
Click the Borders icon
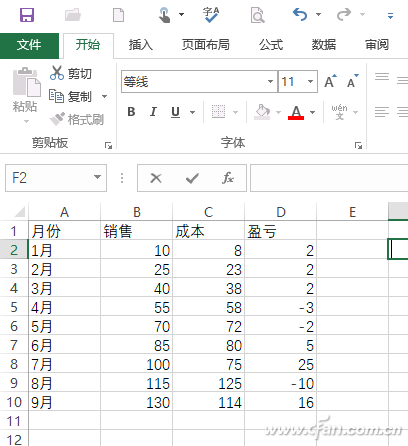219,112
